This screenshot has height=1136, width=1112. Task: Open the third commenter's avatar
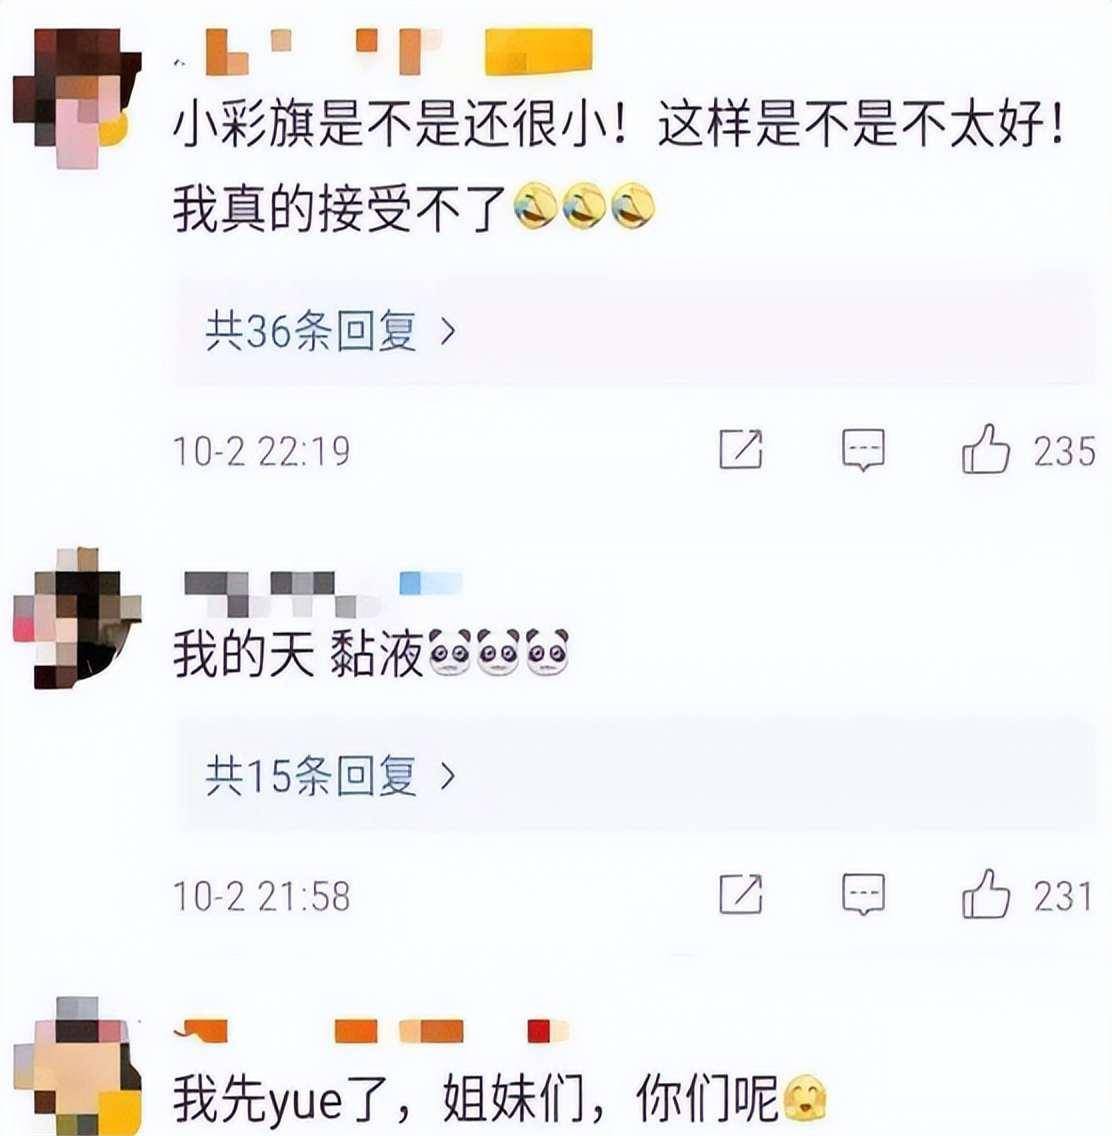coord(78,1065)
